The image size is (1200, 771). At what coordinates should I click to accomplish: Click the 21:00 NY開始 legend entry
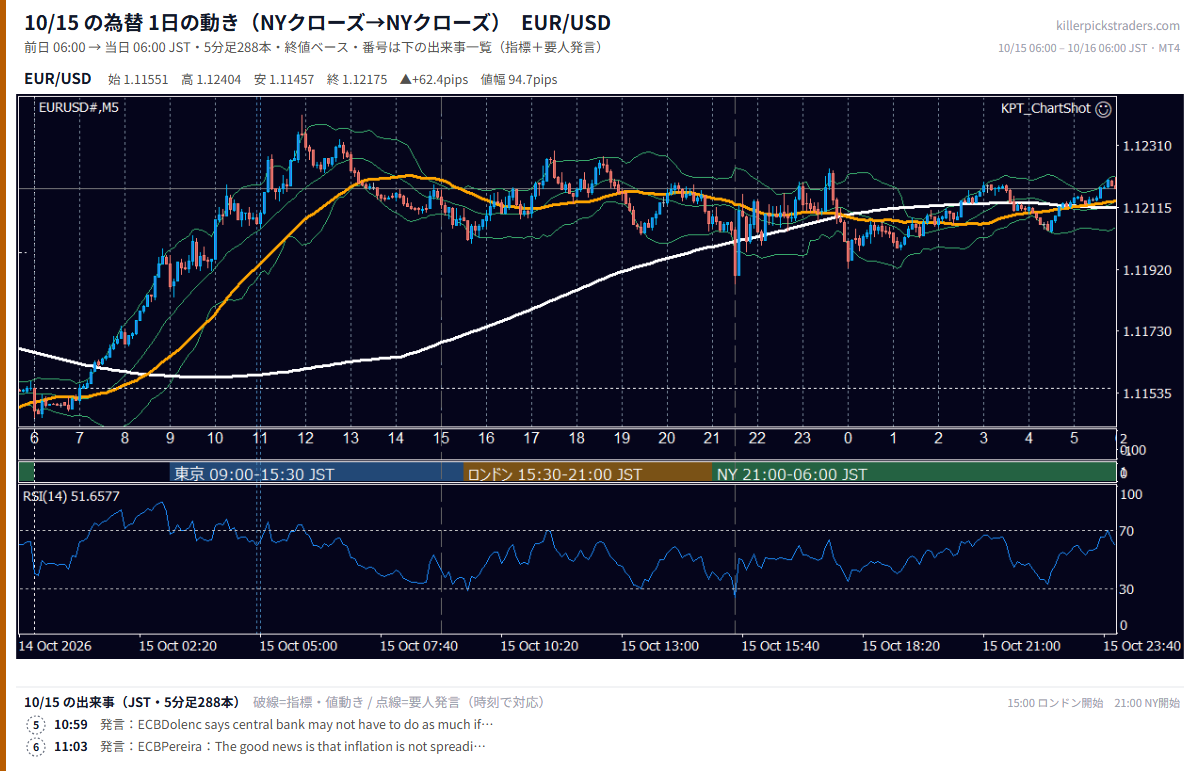pyautogui.click(x=1147, y=703)
